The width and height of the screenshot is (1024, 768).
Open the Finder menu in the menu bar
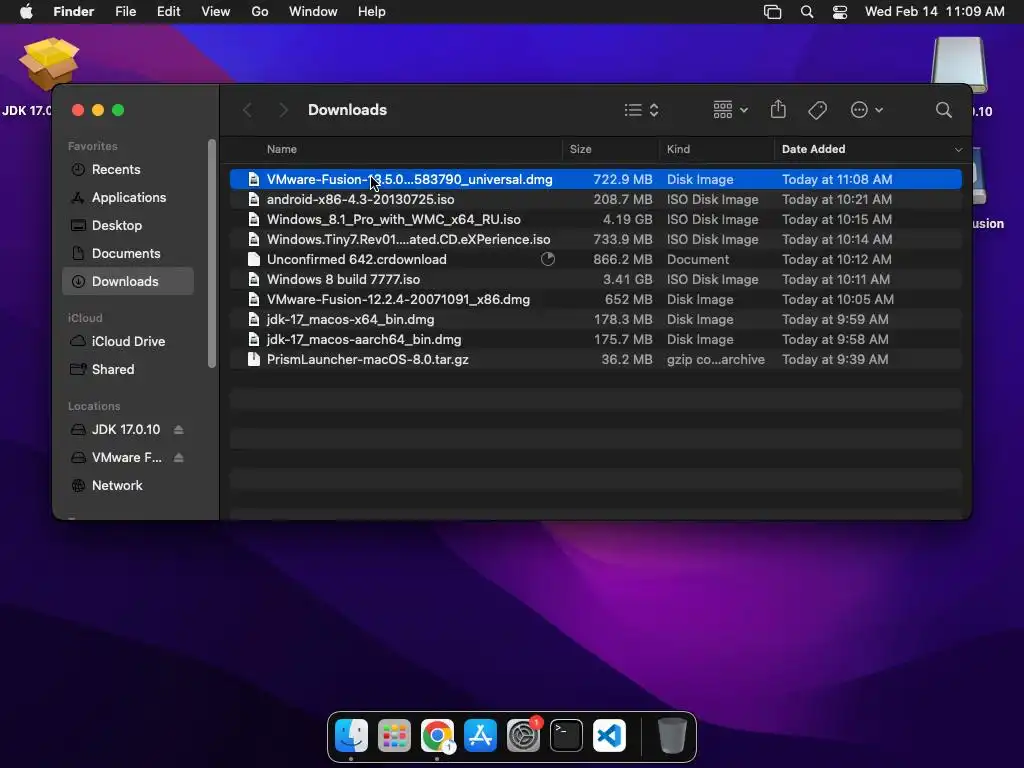coord(73,12)
